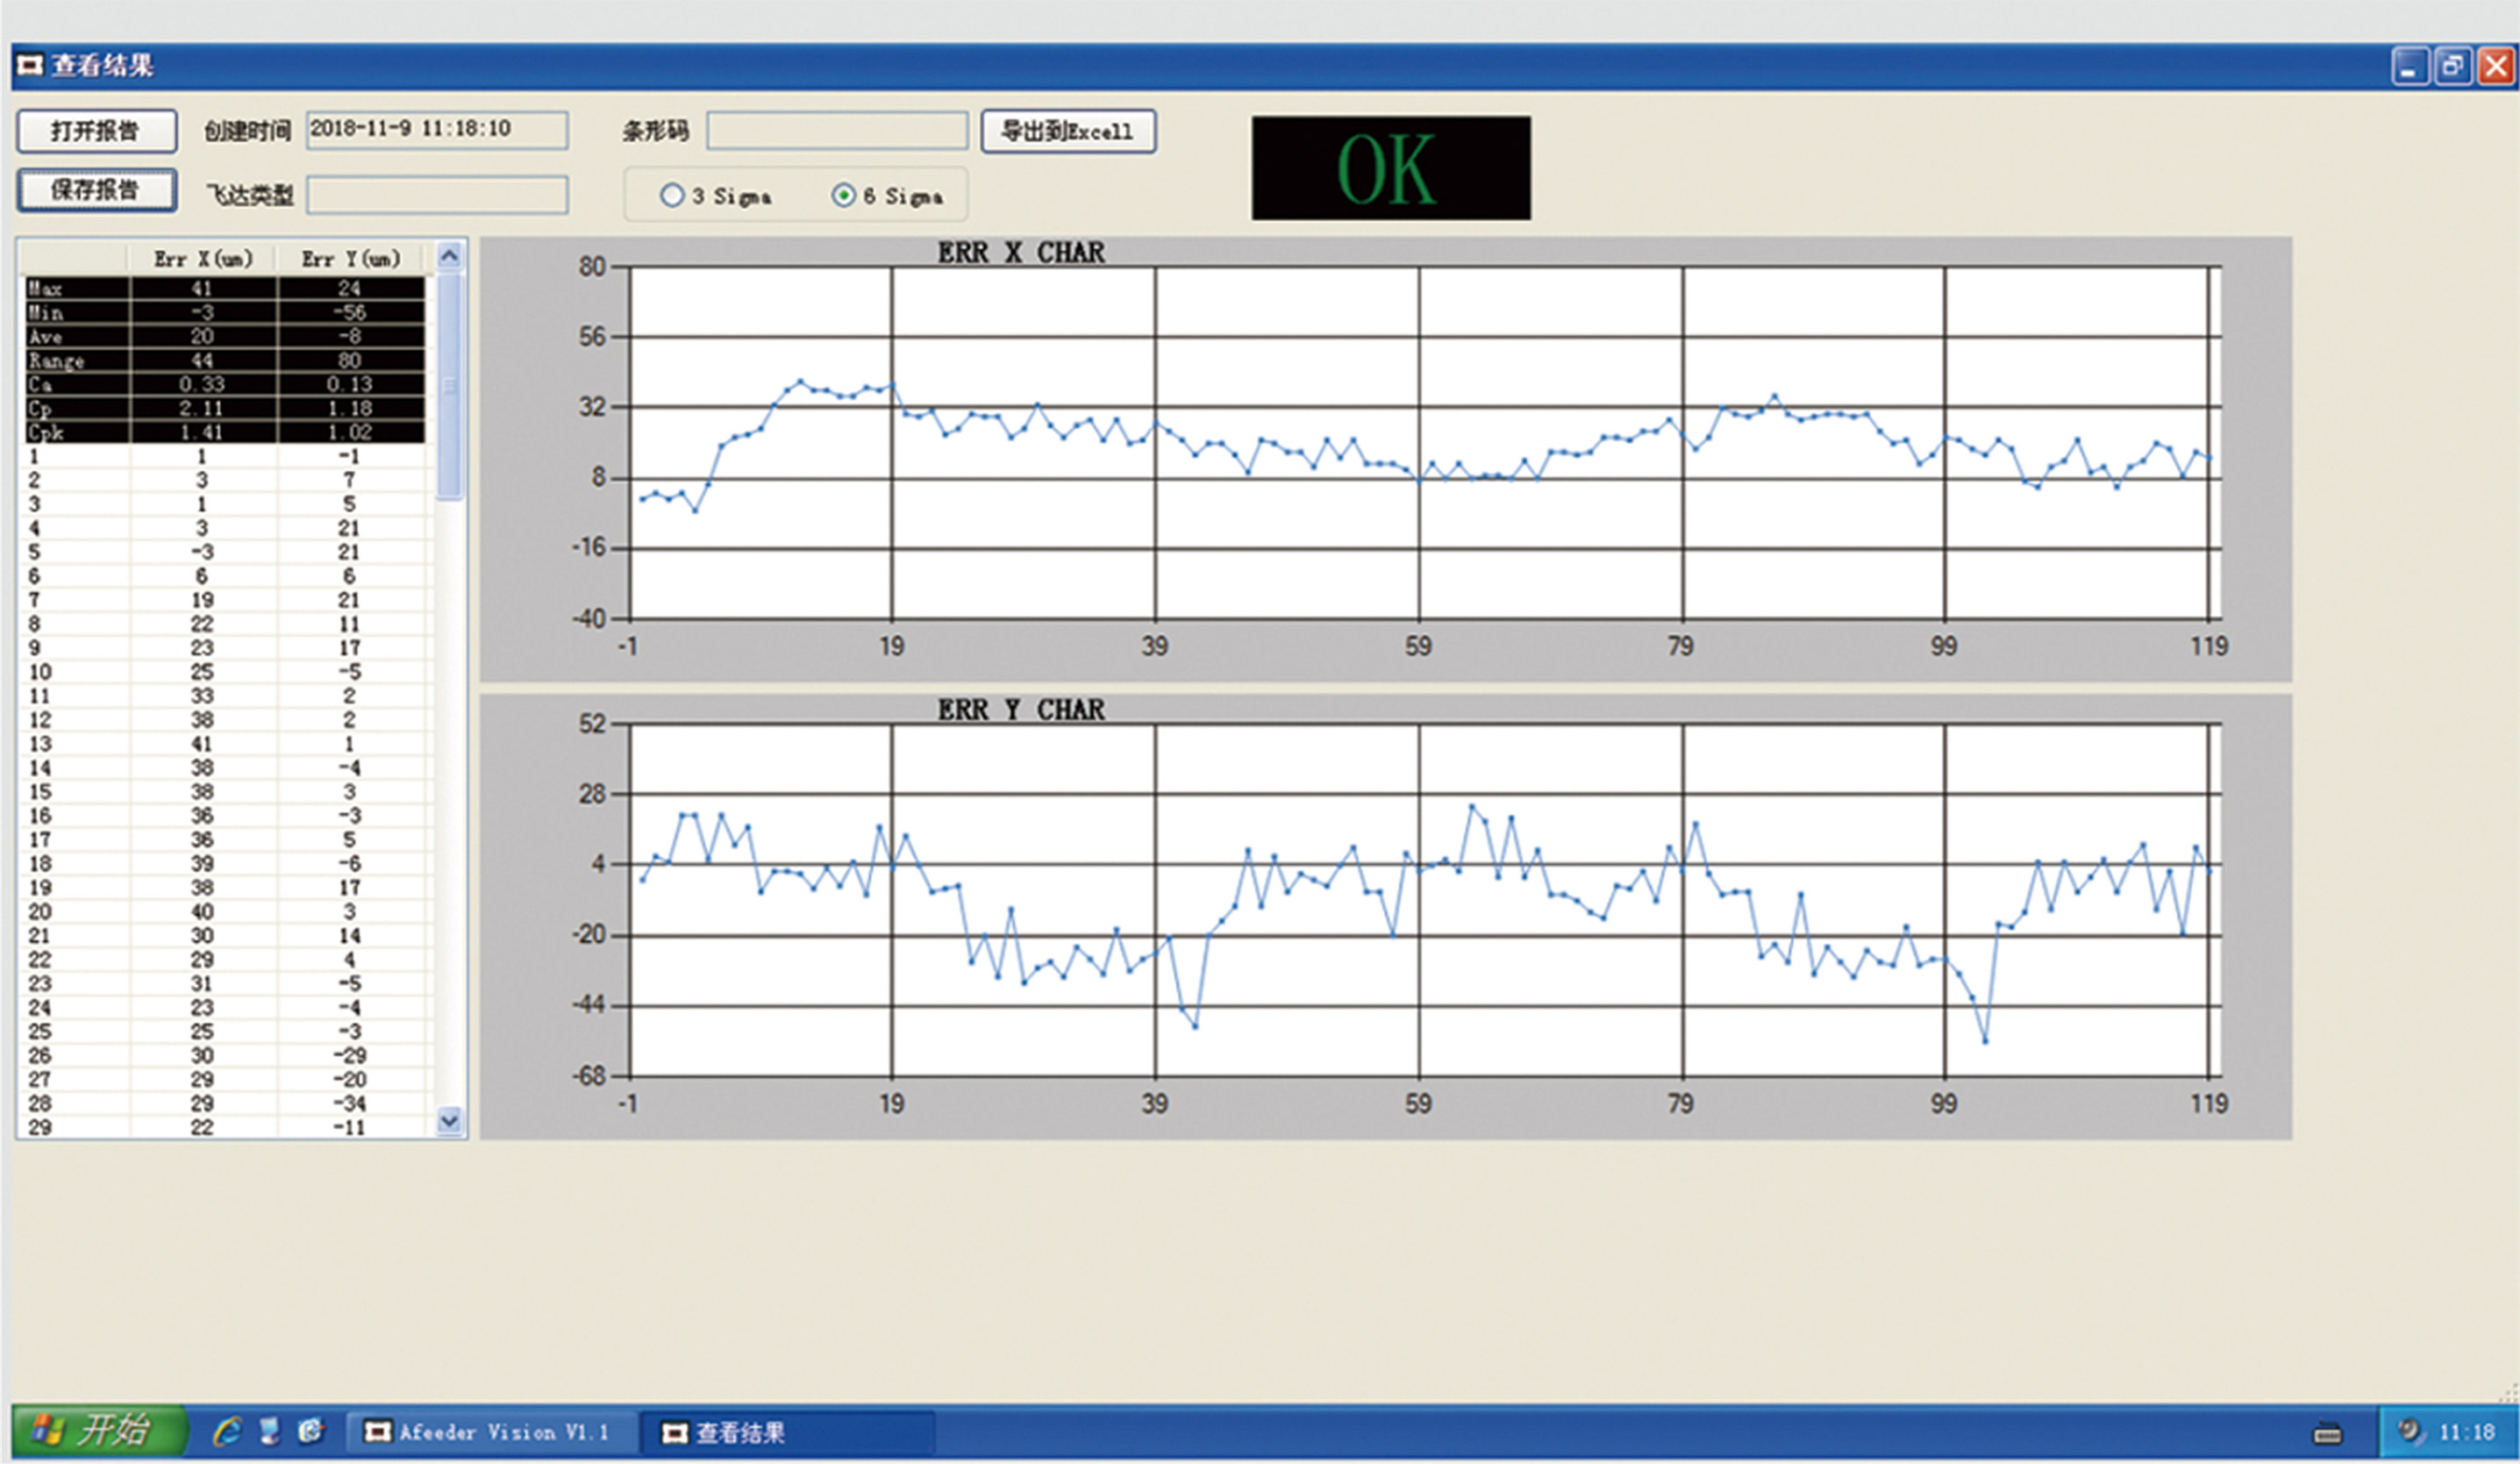Select the Cp statistics row
The image size is (2520, 1464).
[225, 408]
